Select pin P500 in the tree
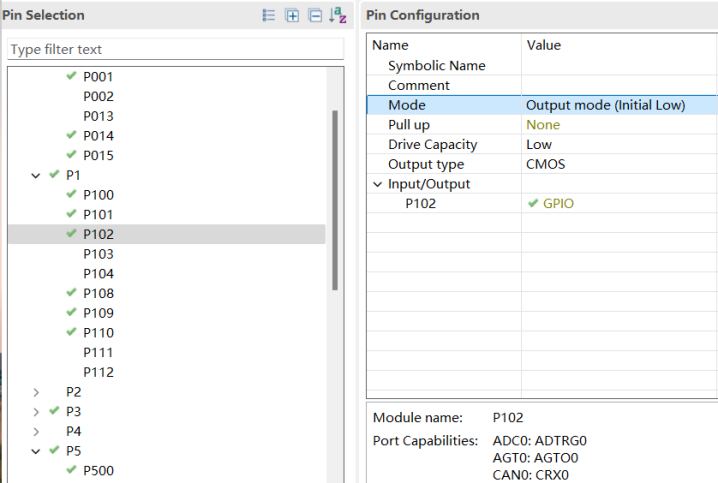This screenshot has width=718, height=483. coord(98,471)
